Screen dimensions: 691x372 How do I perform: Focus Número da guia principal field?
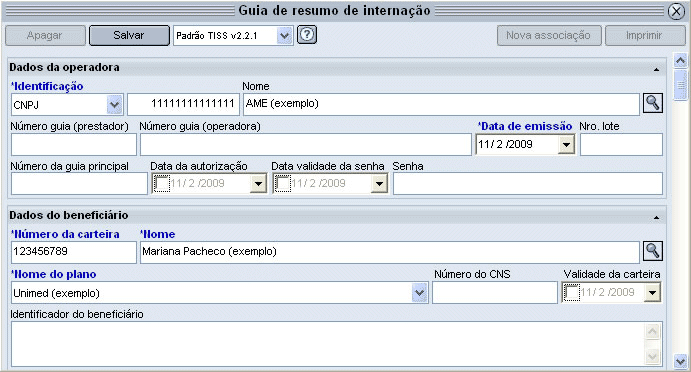tap(79, 183)
